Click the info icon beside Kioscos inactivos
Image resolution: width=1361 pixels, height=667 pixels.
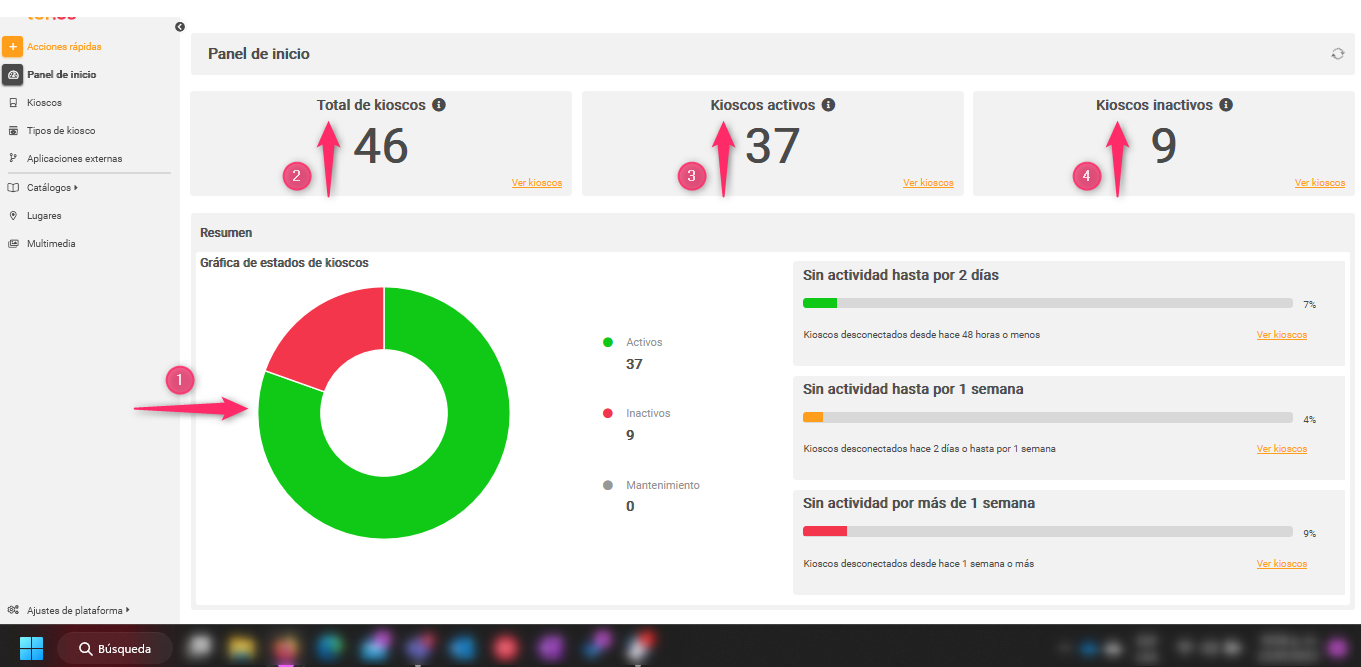point(1226,105)
